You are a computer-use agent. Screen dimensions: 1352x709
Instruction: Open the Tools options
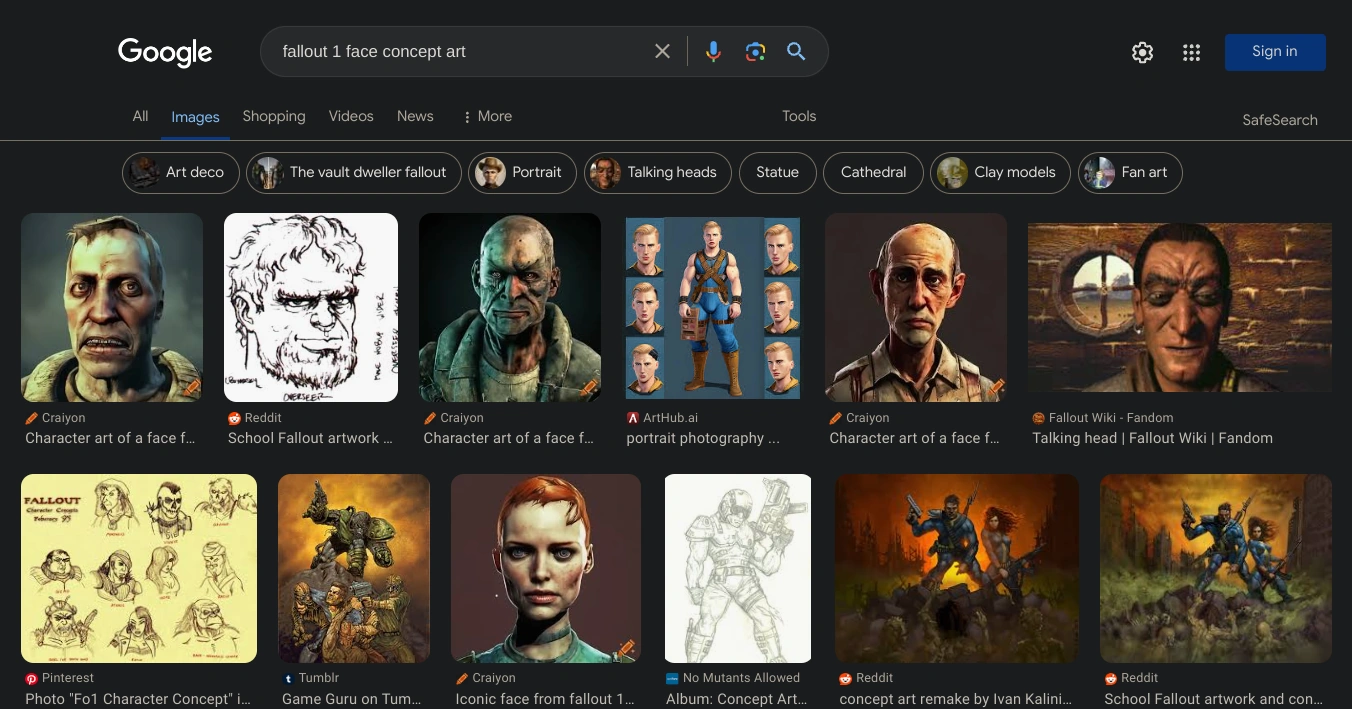[x=798, y=116]
